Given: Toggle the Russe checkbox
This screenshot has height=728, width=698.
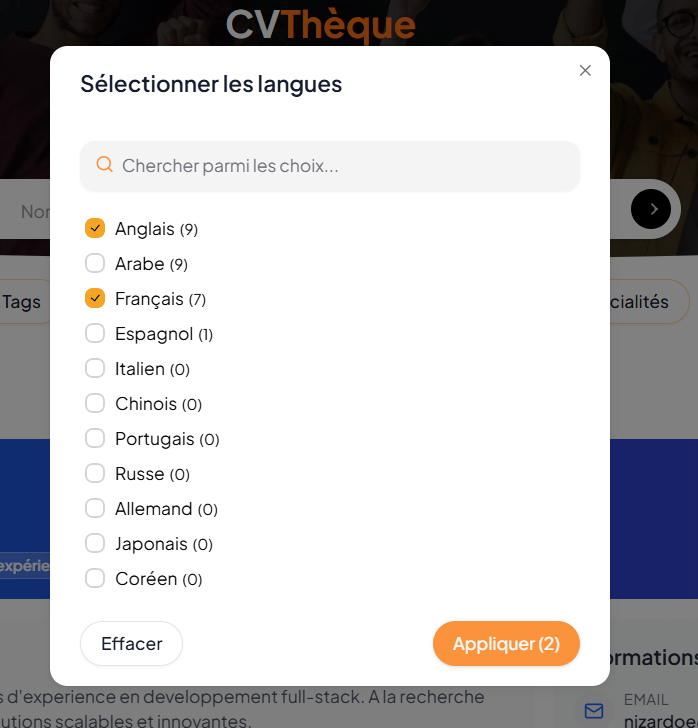Looking at the screenshot, I should (95, 474).
